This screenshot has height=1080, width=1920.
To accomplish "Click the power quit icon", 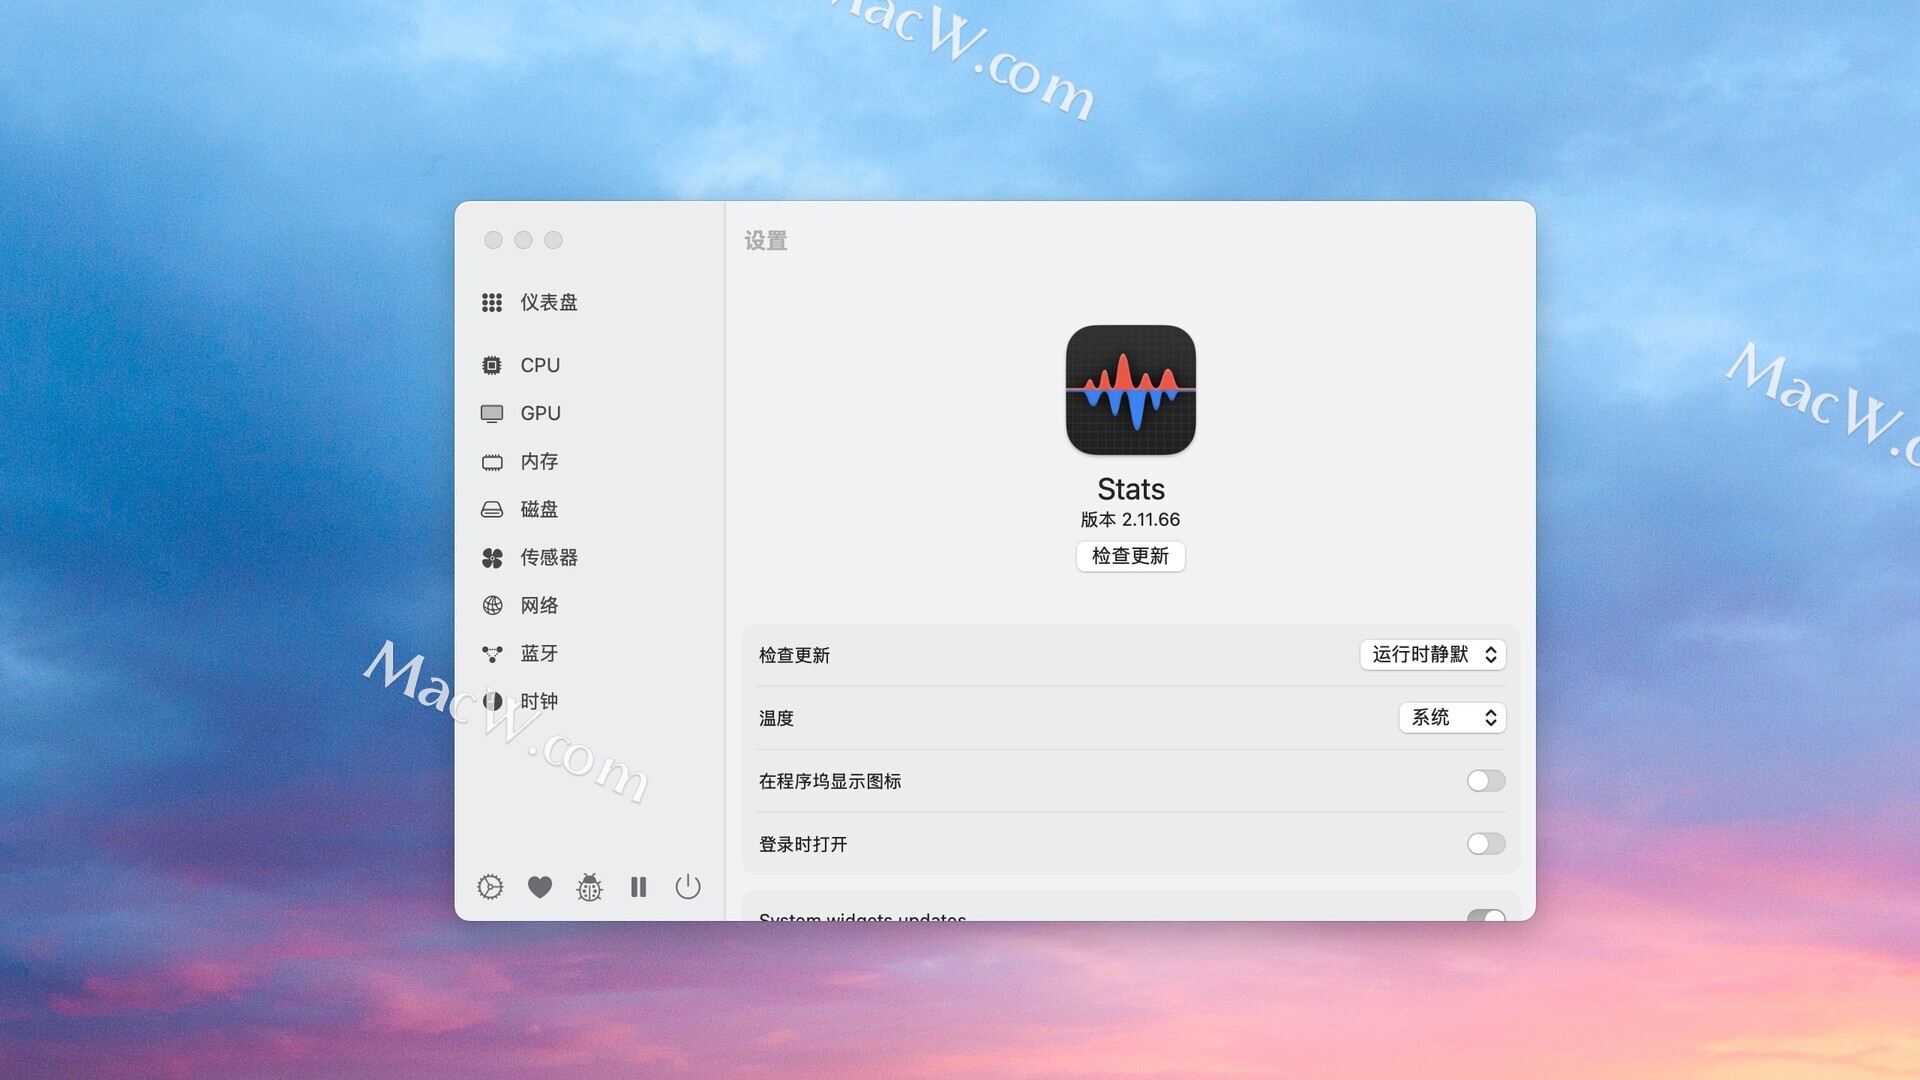I will 688,887.
